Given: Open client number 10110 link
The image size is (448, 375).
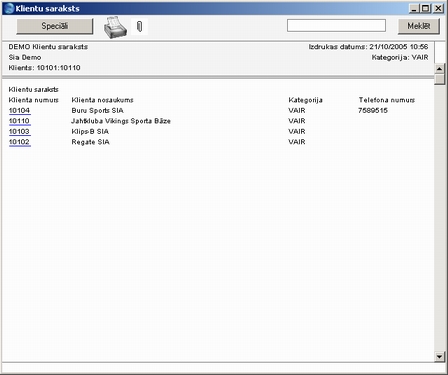Looking at the screenshot, I should (19, 121).
